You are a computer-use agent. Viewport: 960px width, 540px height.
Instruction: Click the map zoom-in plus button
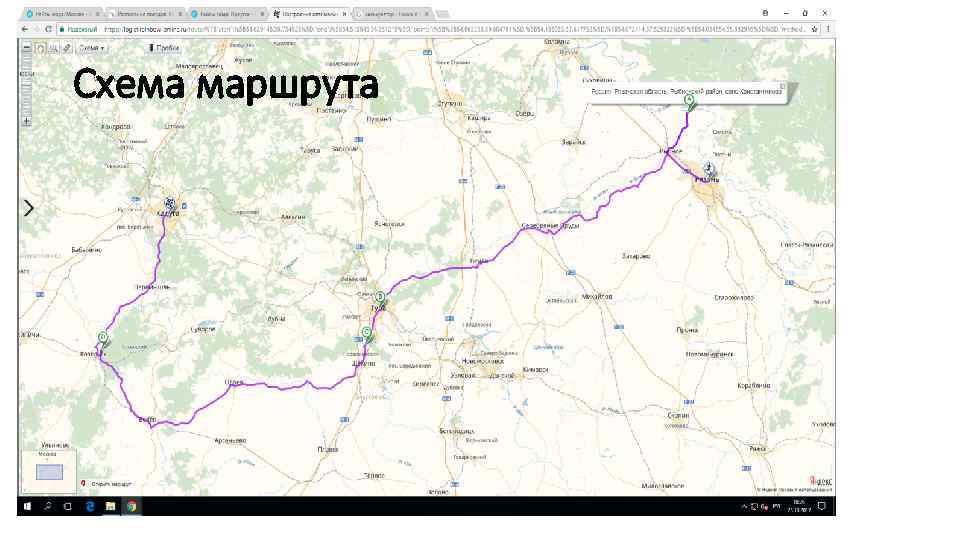click(27, 122)
